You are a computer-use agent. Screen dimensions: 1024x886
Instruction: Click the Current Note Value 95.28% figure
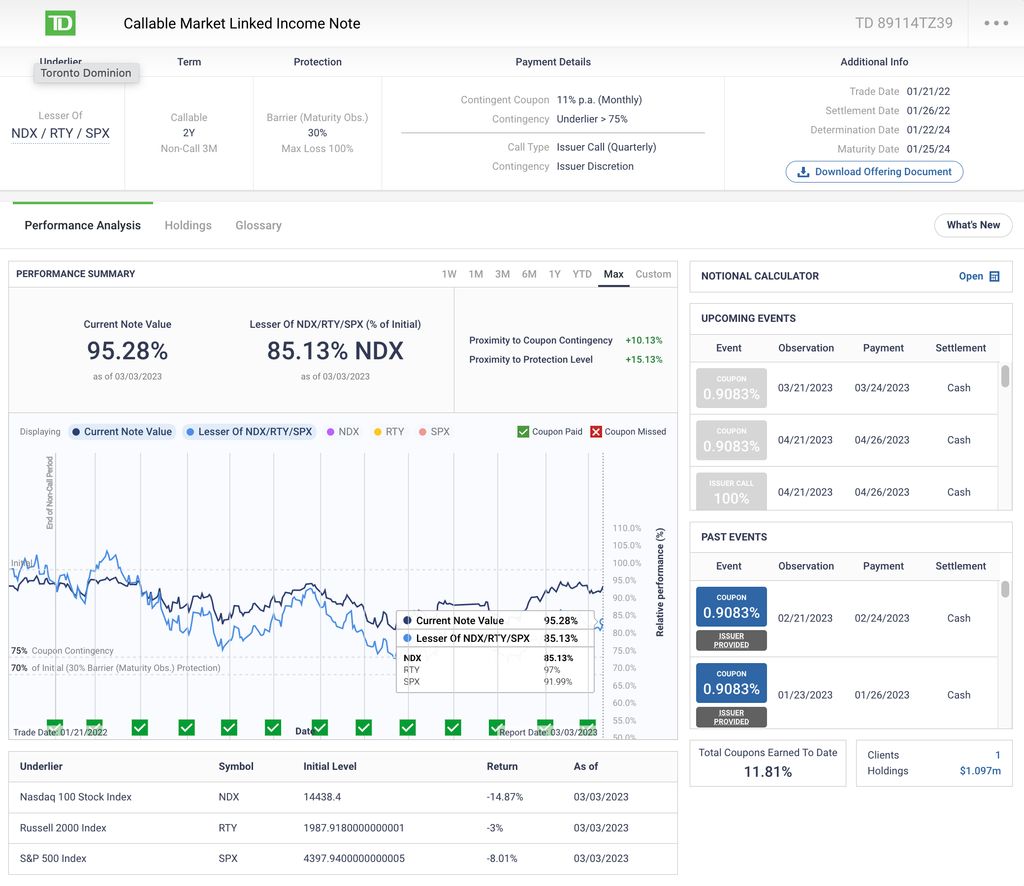click(127, 351)
